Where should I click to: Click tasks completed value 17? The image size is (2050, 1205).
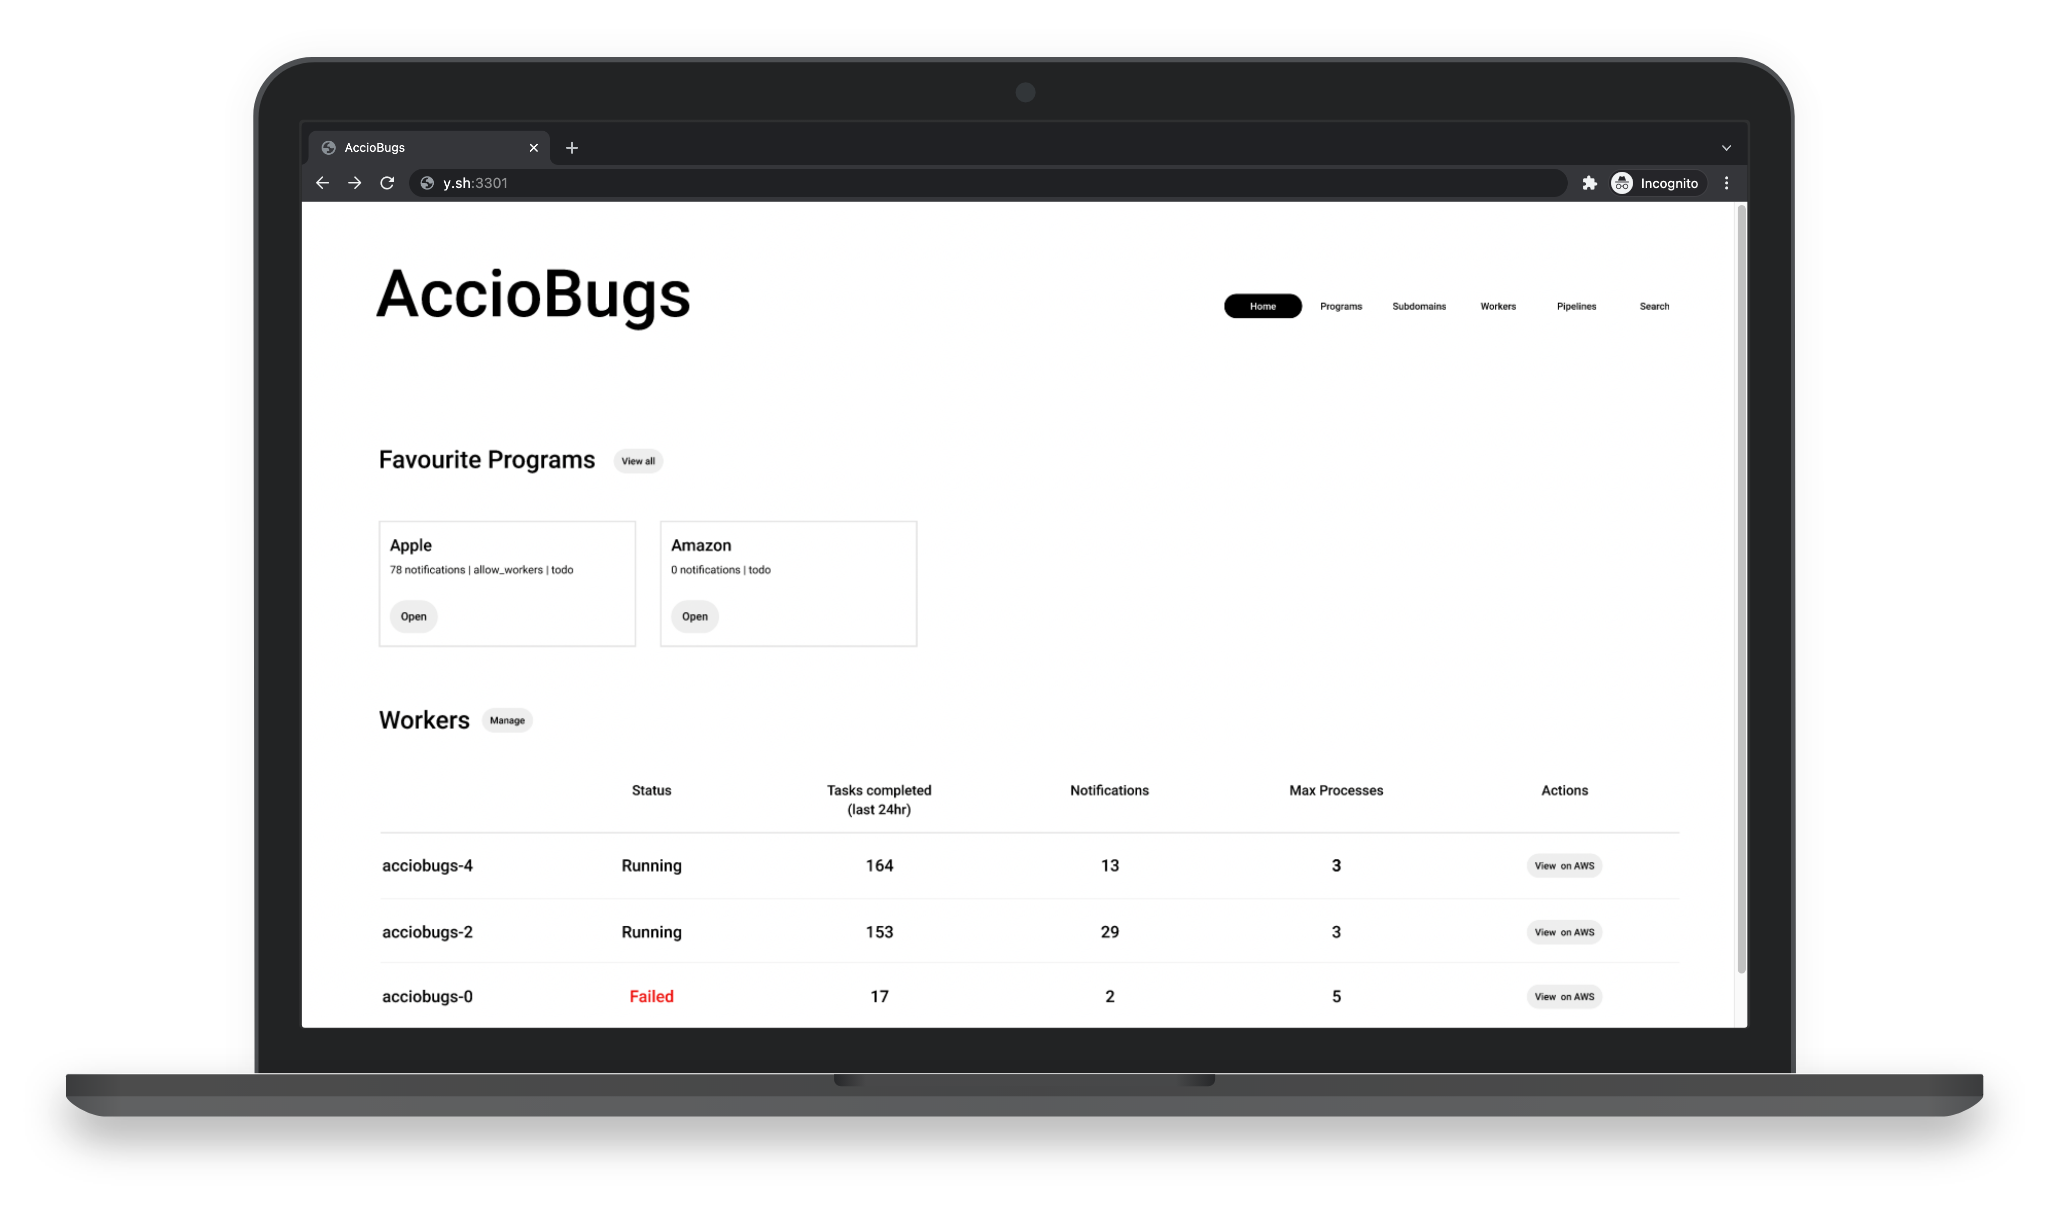879,996
